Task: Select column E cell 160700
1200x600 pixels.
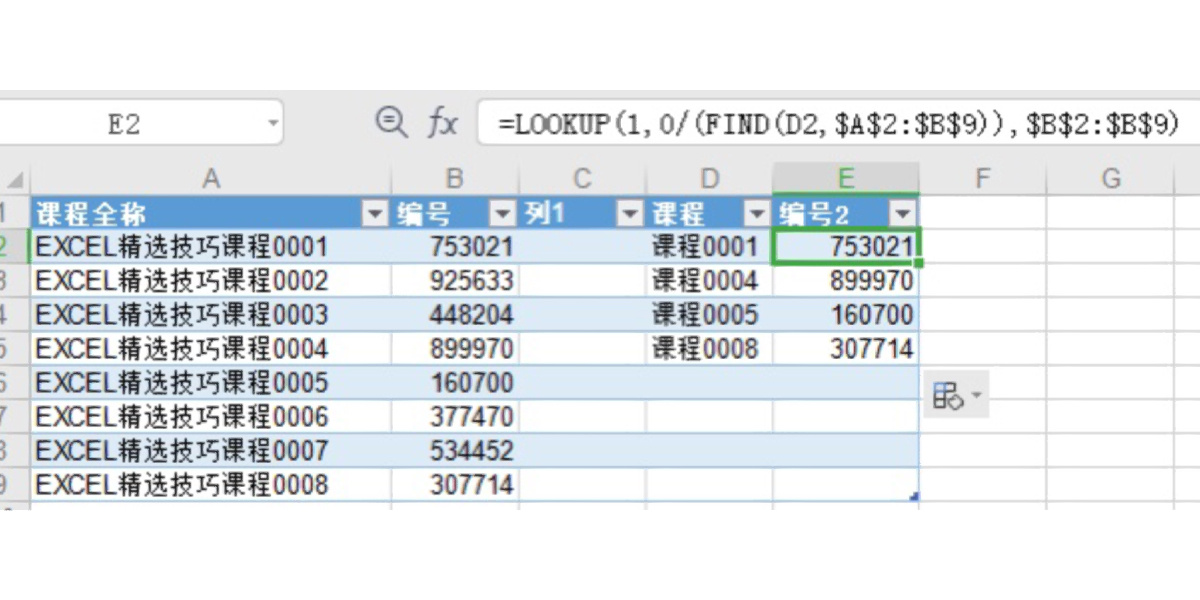Action: tap(846, 314)
